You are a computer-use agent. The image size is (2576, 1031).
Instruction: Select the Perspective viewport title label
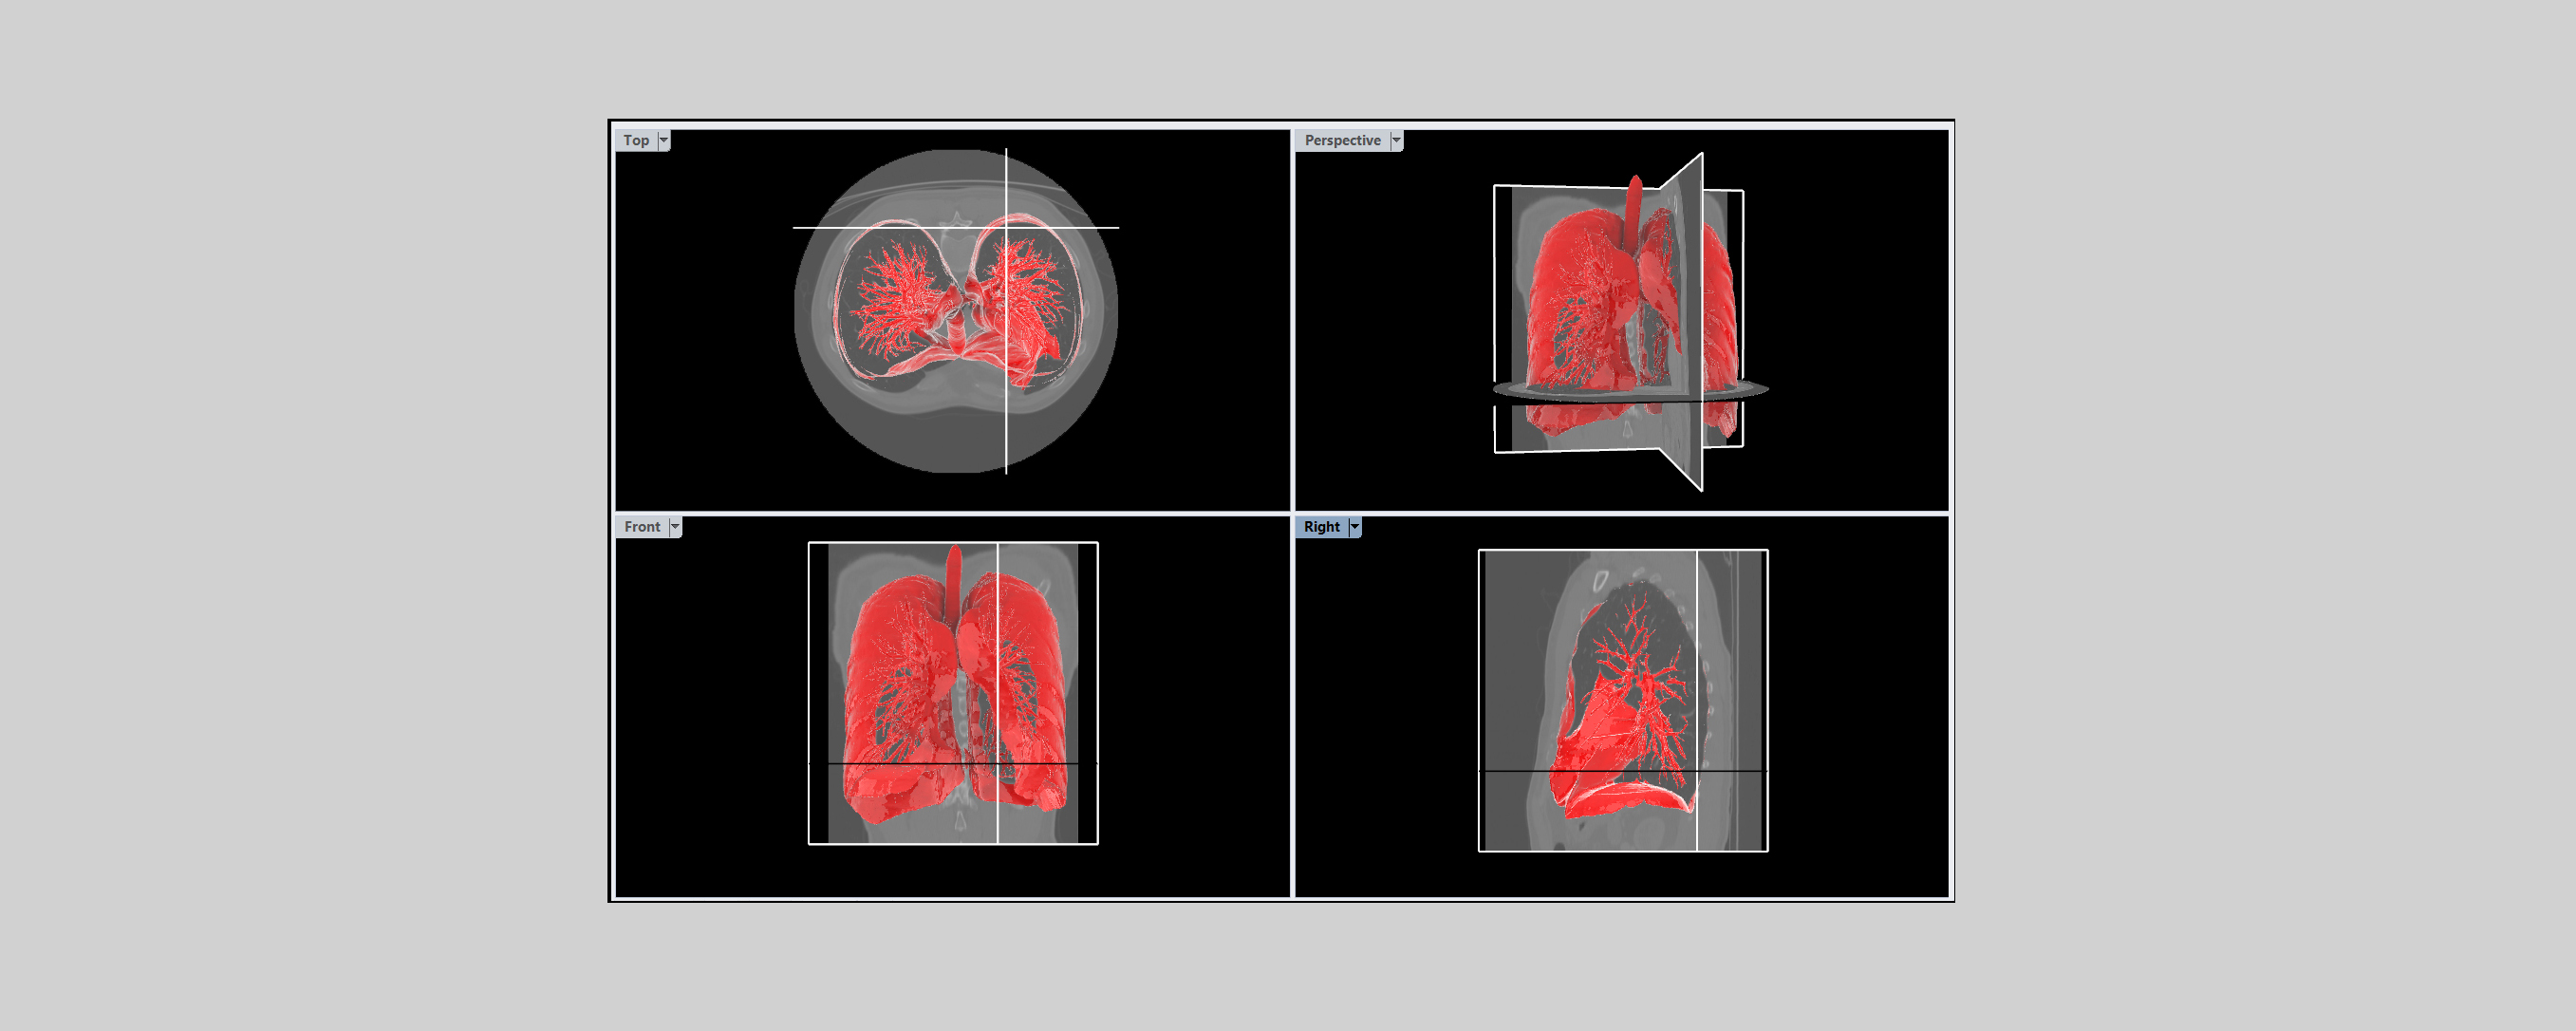[x=1342, y=140]
